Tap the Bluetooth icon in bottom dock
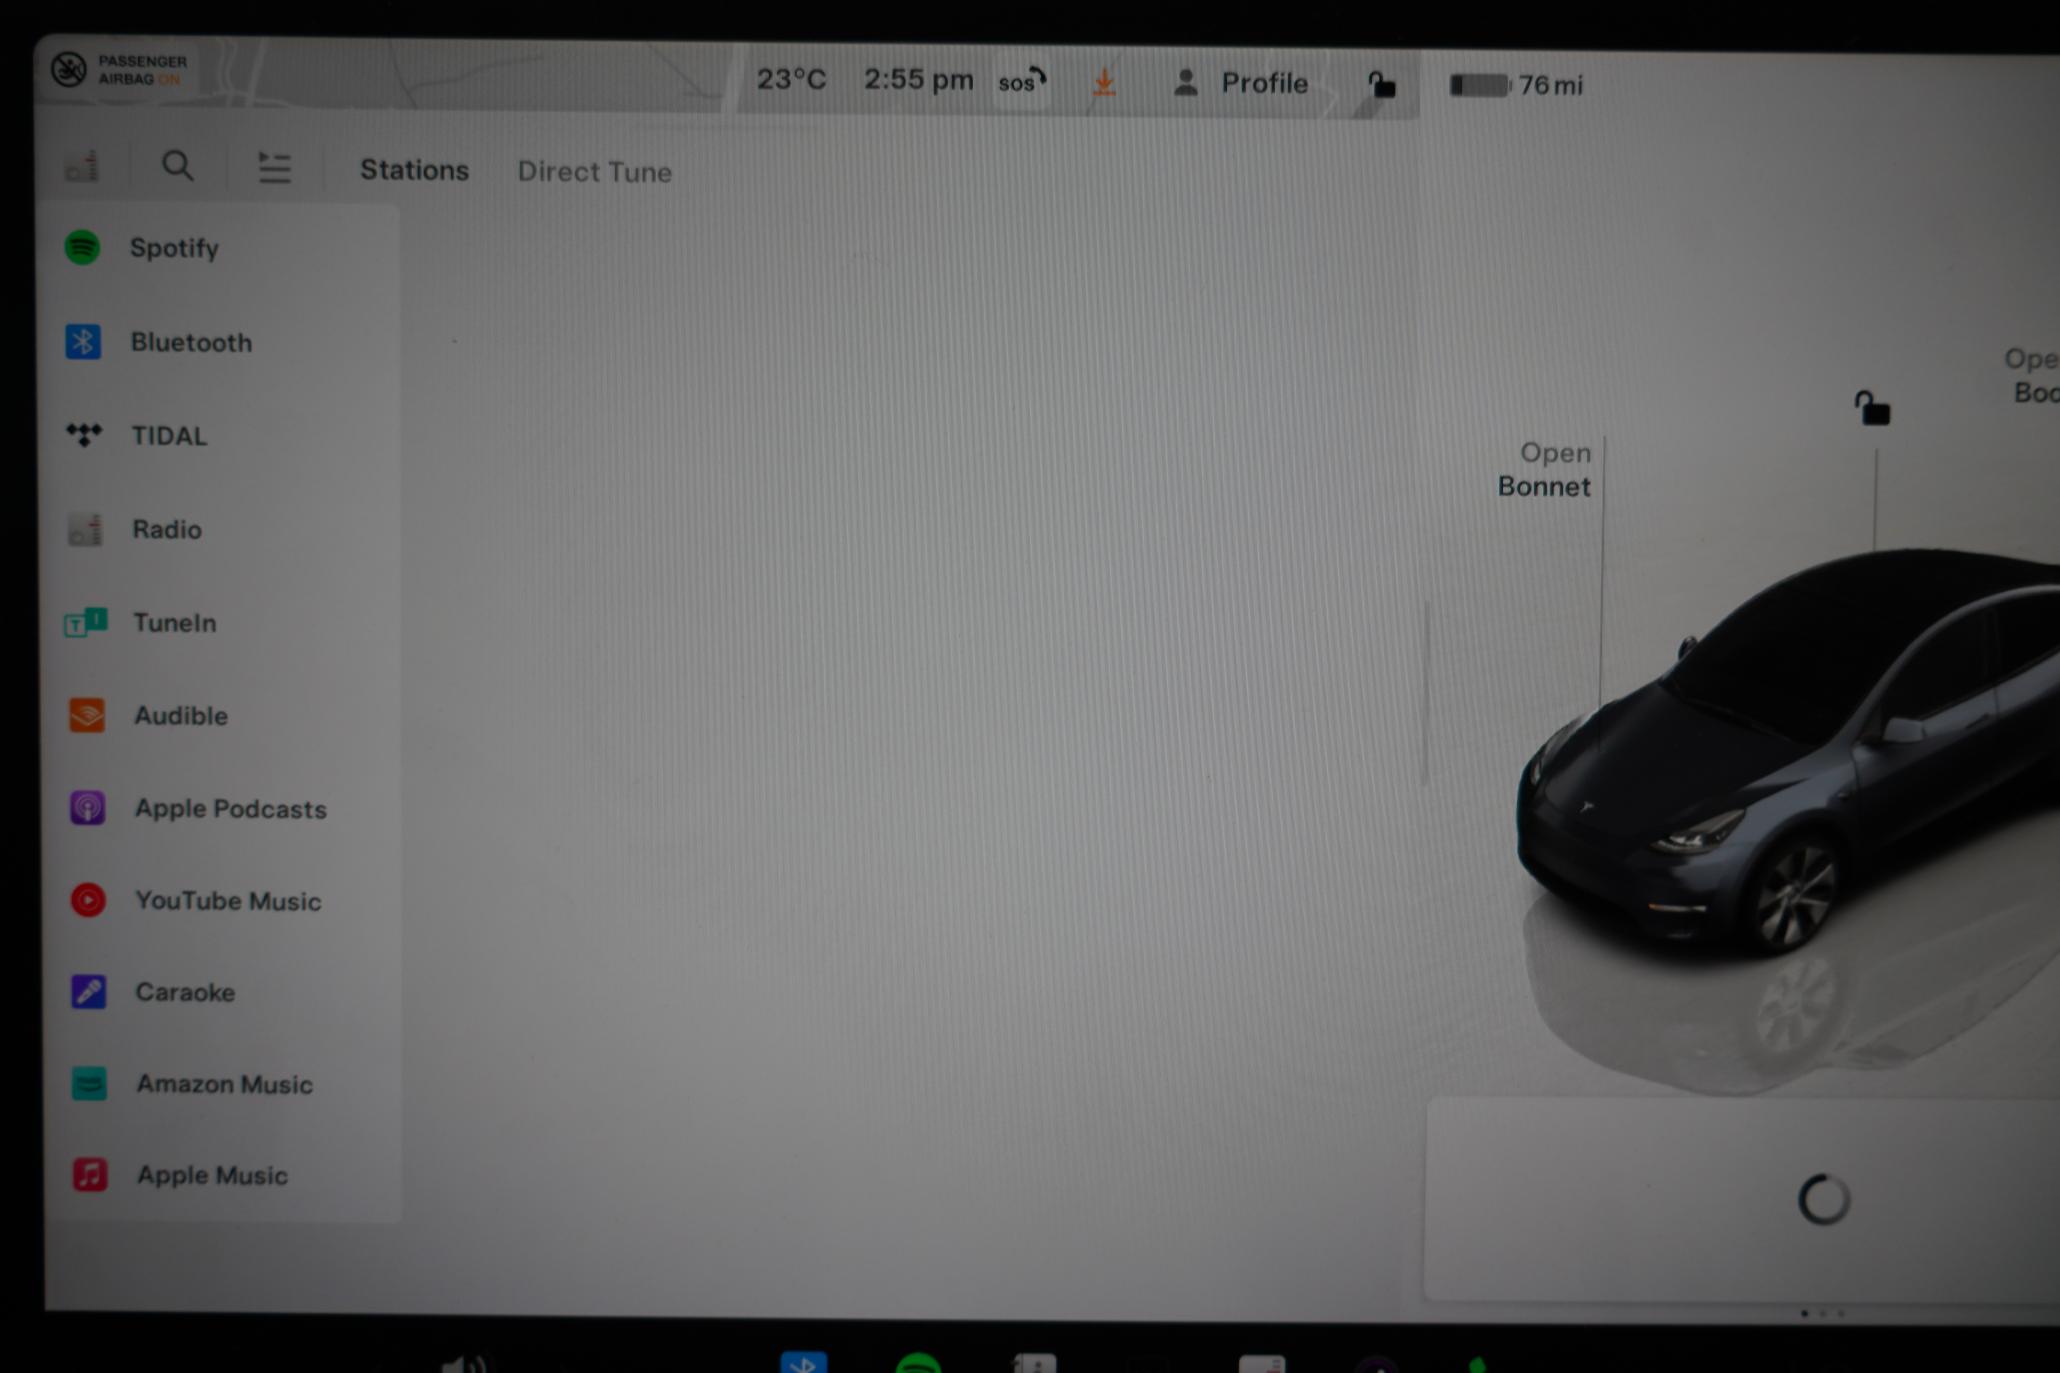 (804, 1363)
